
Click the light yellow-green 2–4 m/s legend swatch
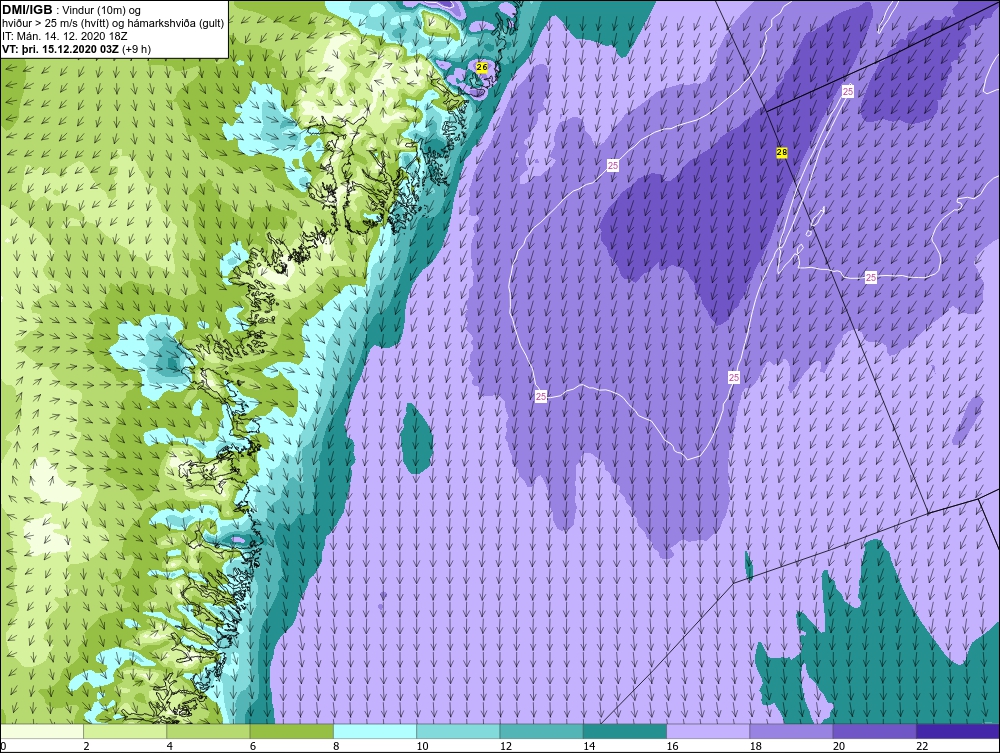coord(125,731)
